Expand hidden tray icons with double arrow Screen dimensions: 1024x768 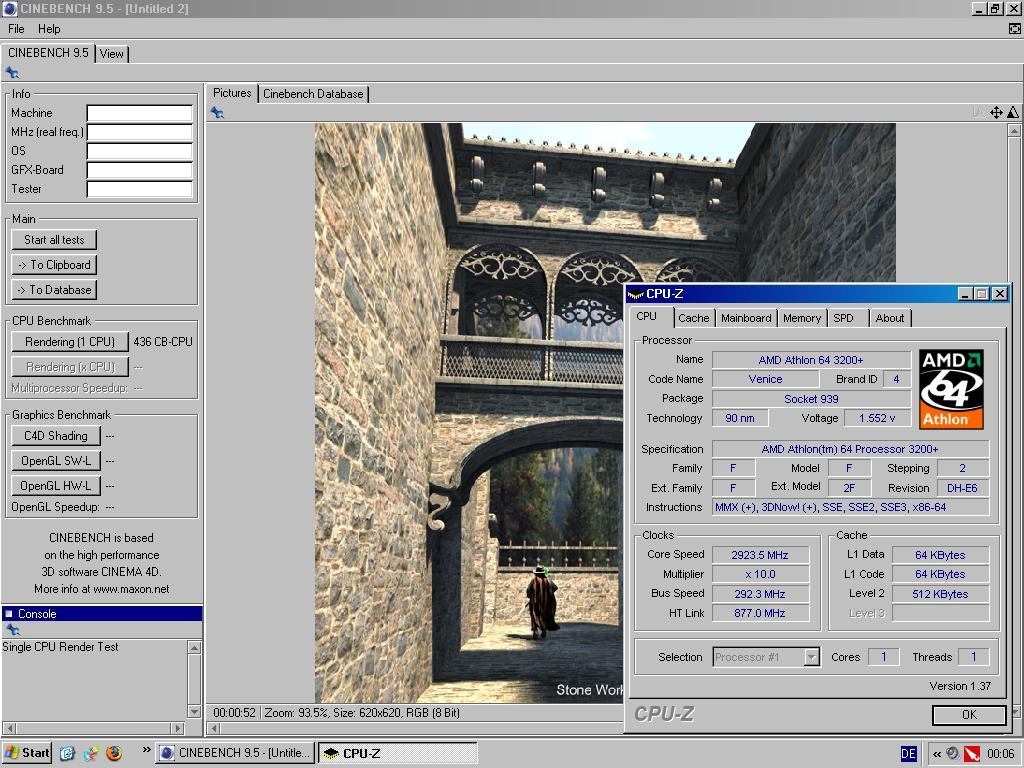pyautogui.click(x=936, y=754)
